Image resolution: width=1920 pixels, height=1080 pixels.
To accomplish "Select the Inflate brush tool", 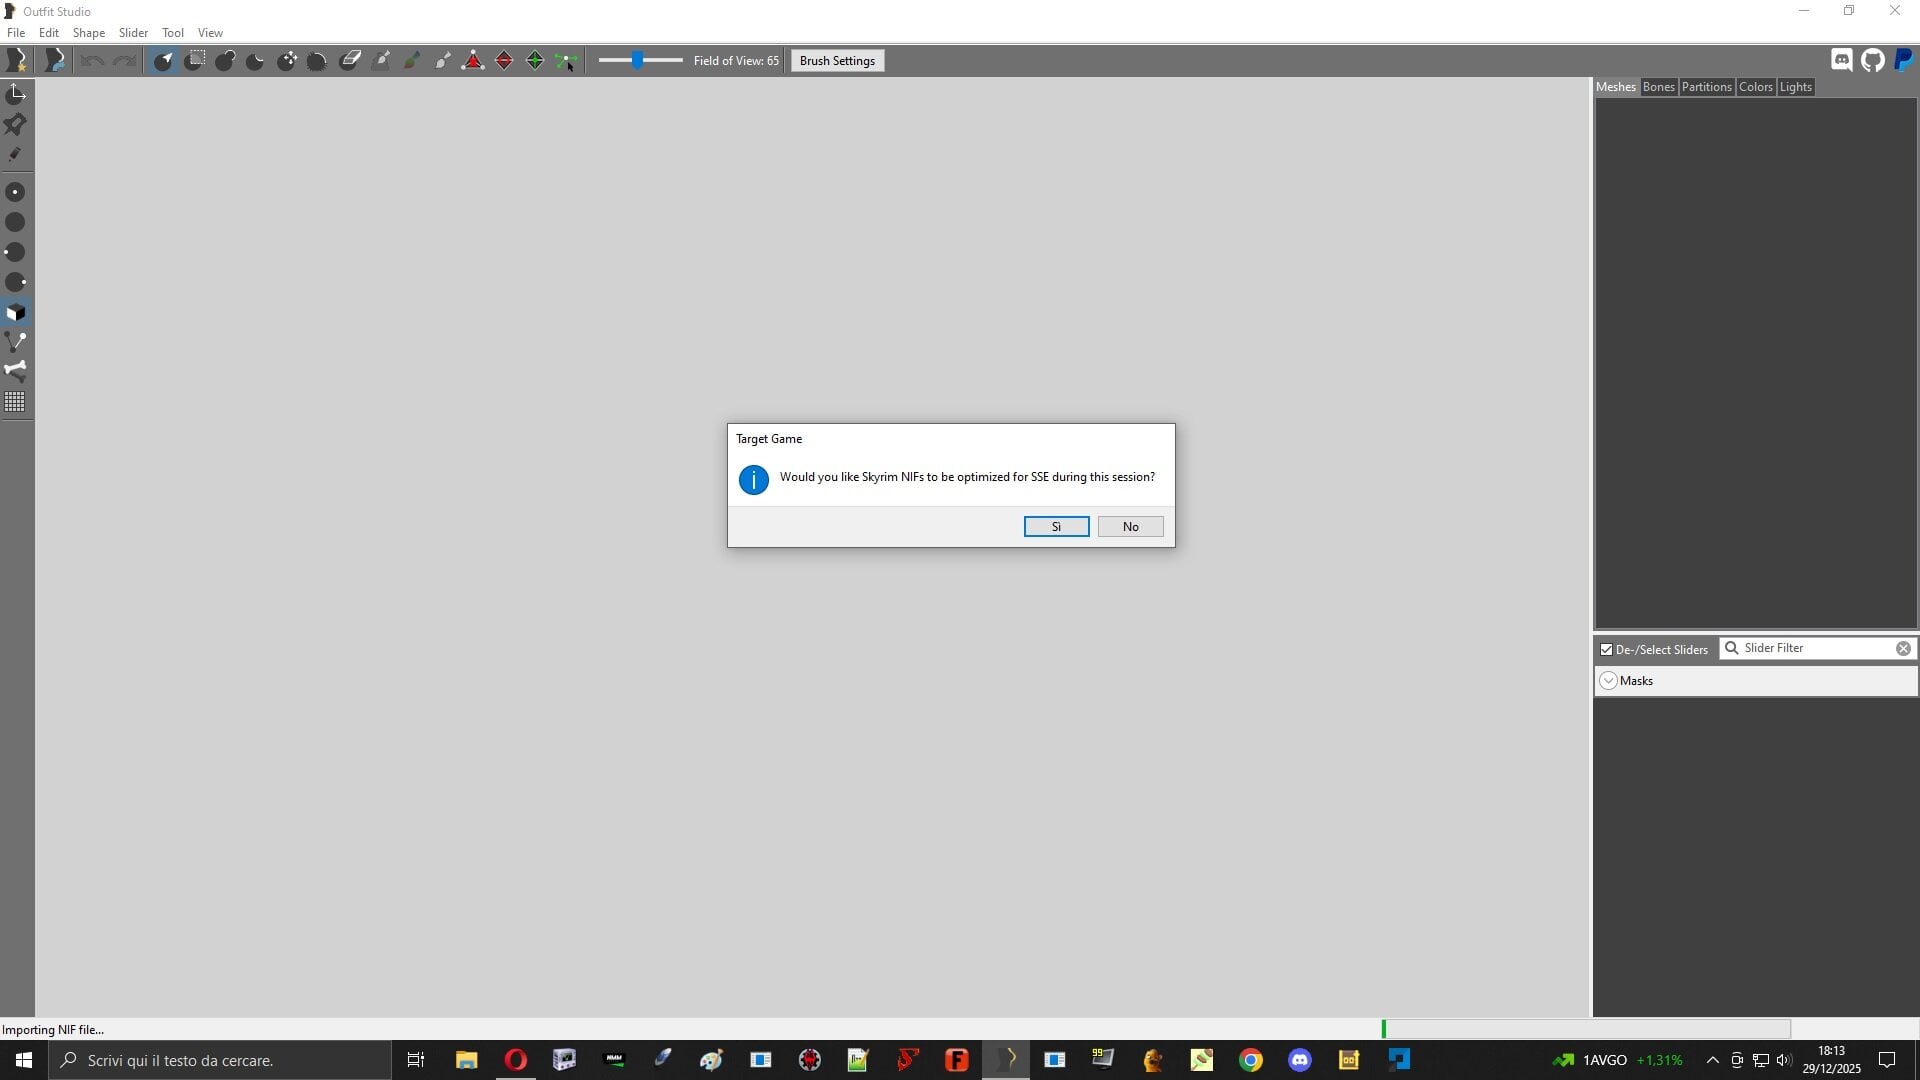I will click(x=225, y=61).
